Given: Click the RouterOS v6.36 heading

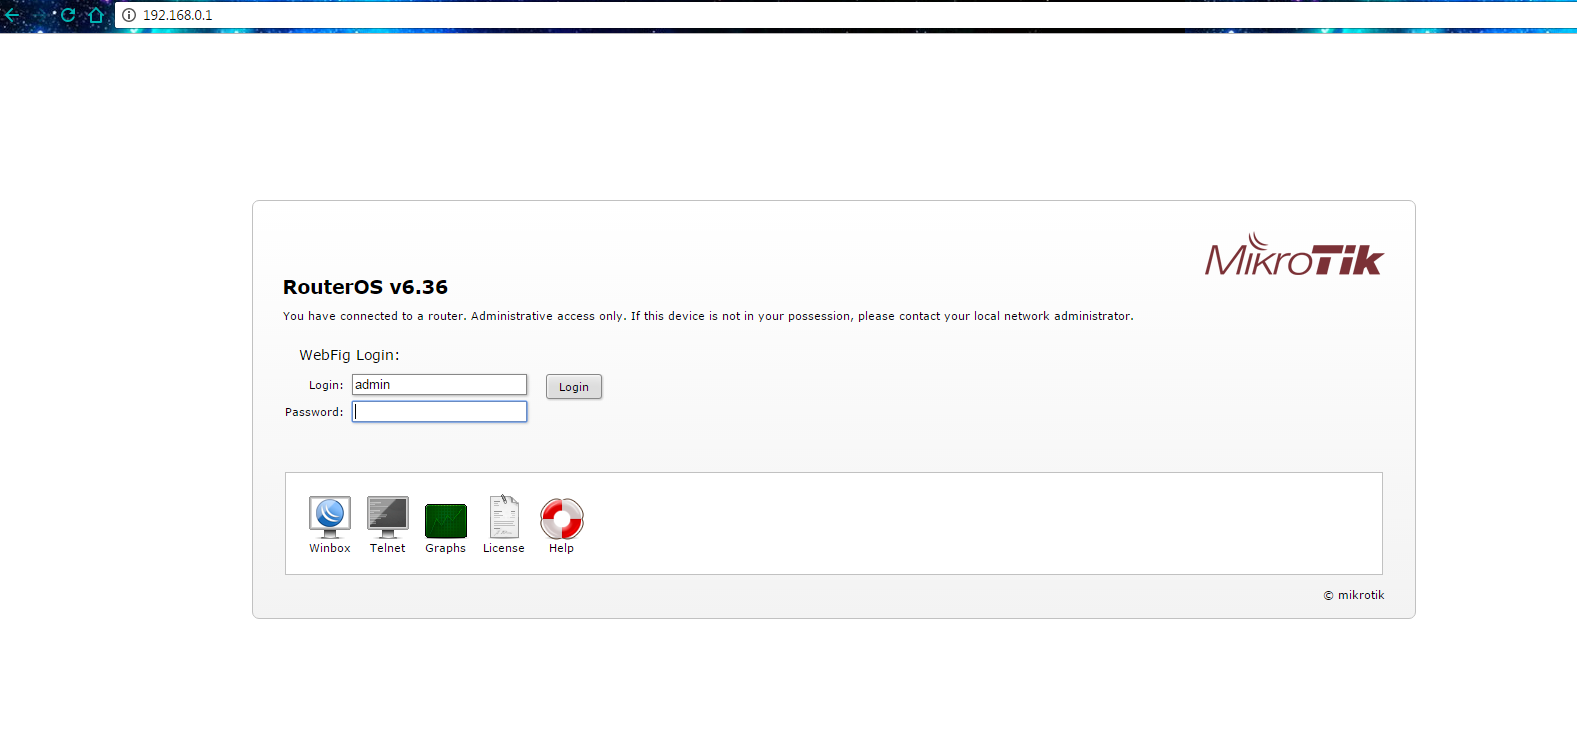Looking at the screenshot, I should pyautogui.click(x=365, y=287).
